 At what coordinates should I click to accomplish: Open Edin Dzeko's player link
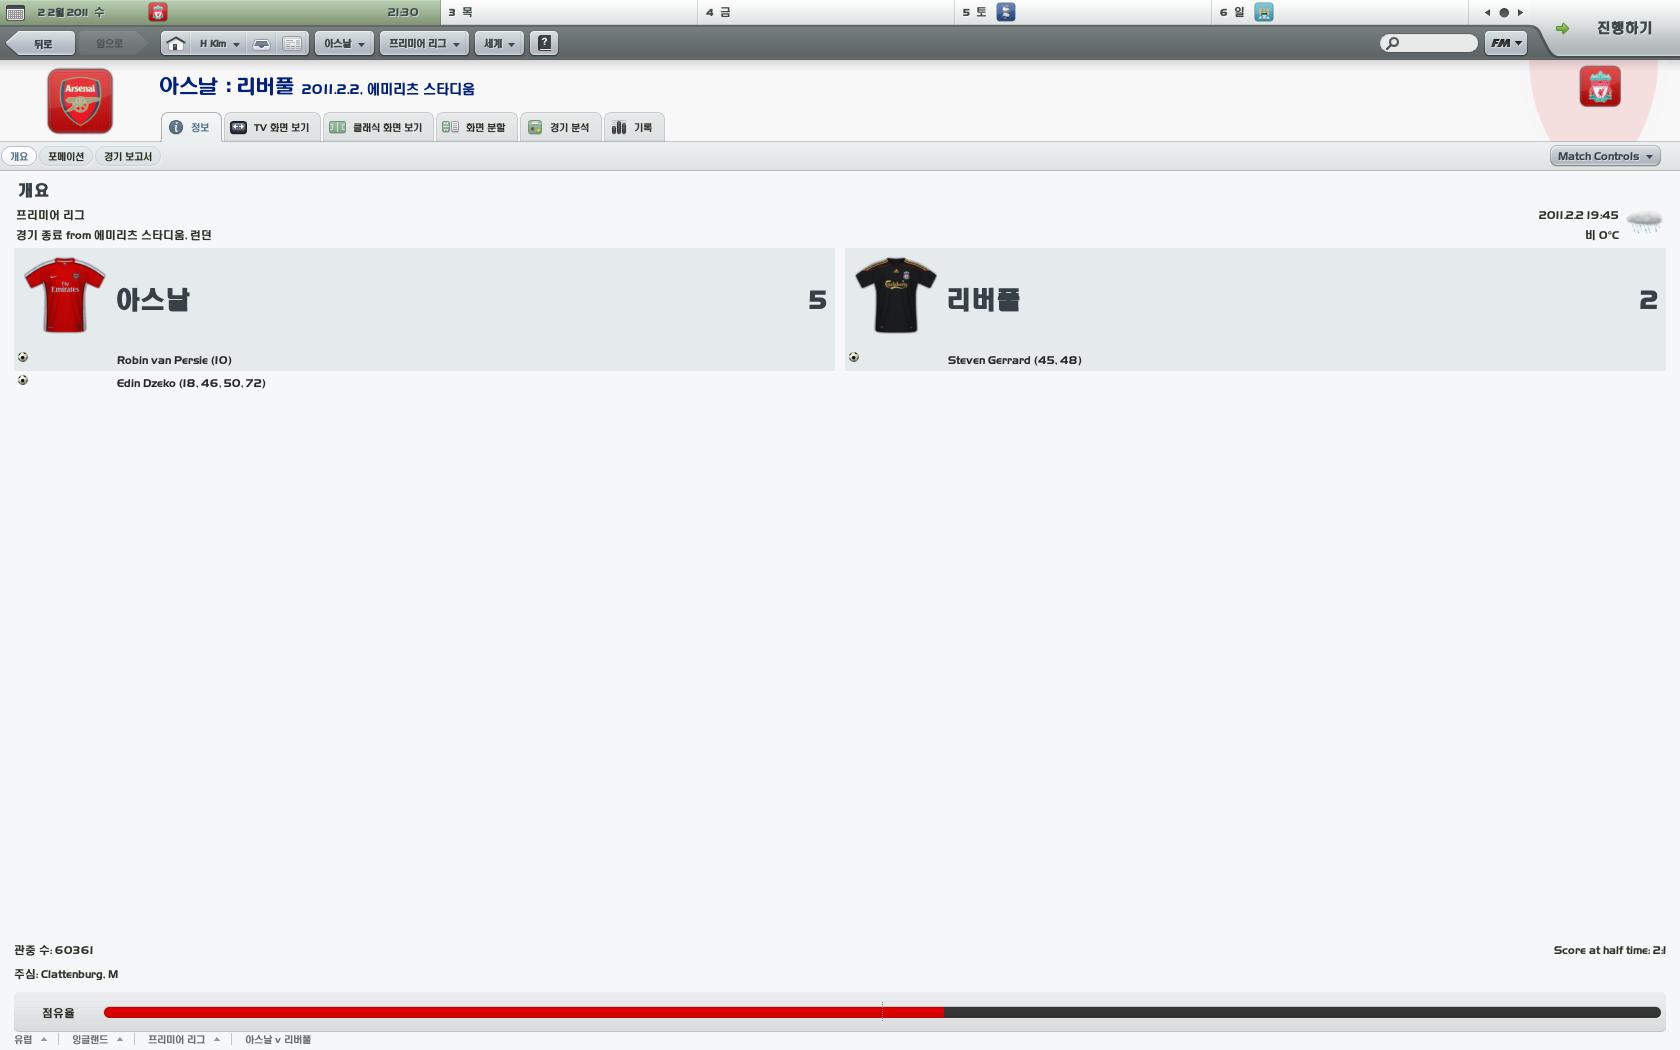tap(146, 383)
